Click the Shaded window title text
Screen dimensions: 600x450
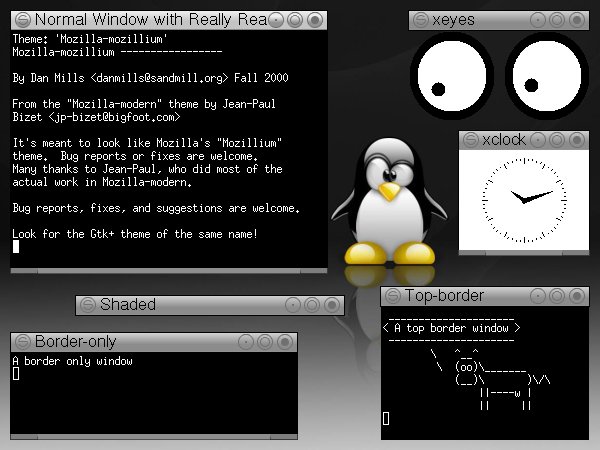[128, 305]
